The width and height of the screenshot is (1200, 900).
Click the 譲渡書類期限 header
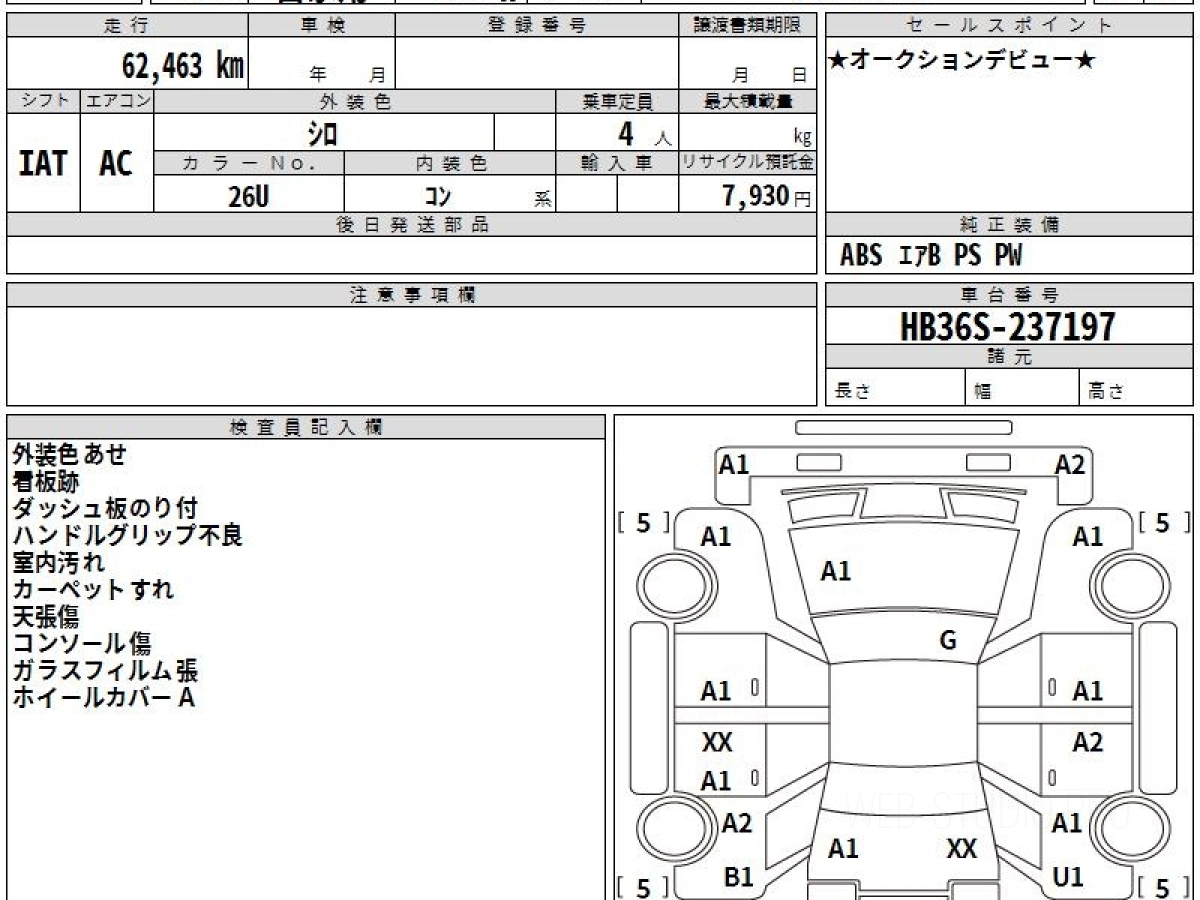tap(748, 26)
